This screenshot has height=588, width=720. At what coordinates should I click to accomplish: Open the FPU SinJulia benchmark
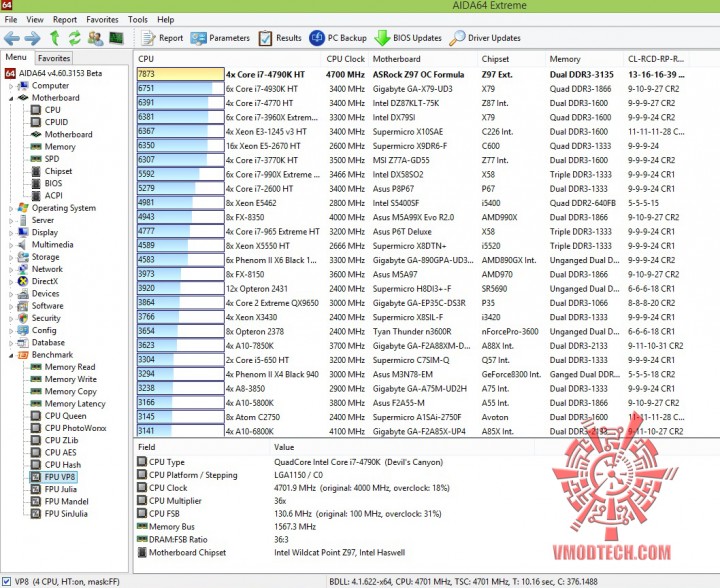coord(66,514)
